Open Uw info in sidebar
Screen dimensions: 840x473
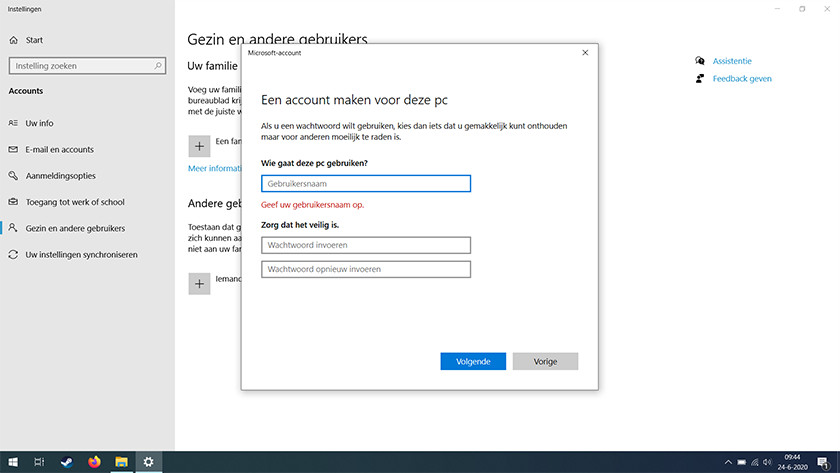coord(39,123)
